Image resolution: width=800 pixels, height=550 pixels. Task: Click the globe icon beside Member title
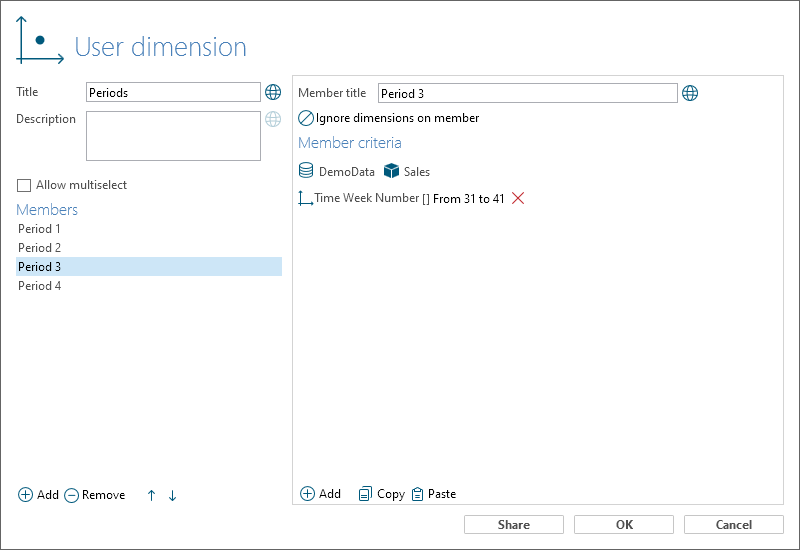point(690,93)
